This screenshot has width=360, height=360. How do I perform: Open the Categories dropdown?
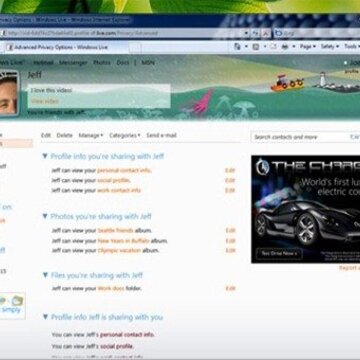(x=125, y=135)
